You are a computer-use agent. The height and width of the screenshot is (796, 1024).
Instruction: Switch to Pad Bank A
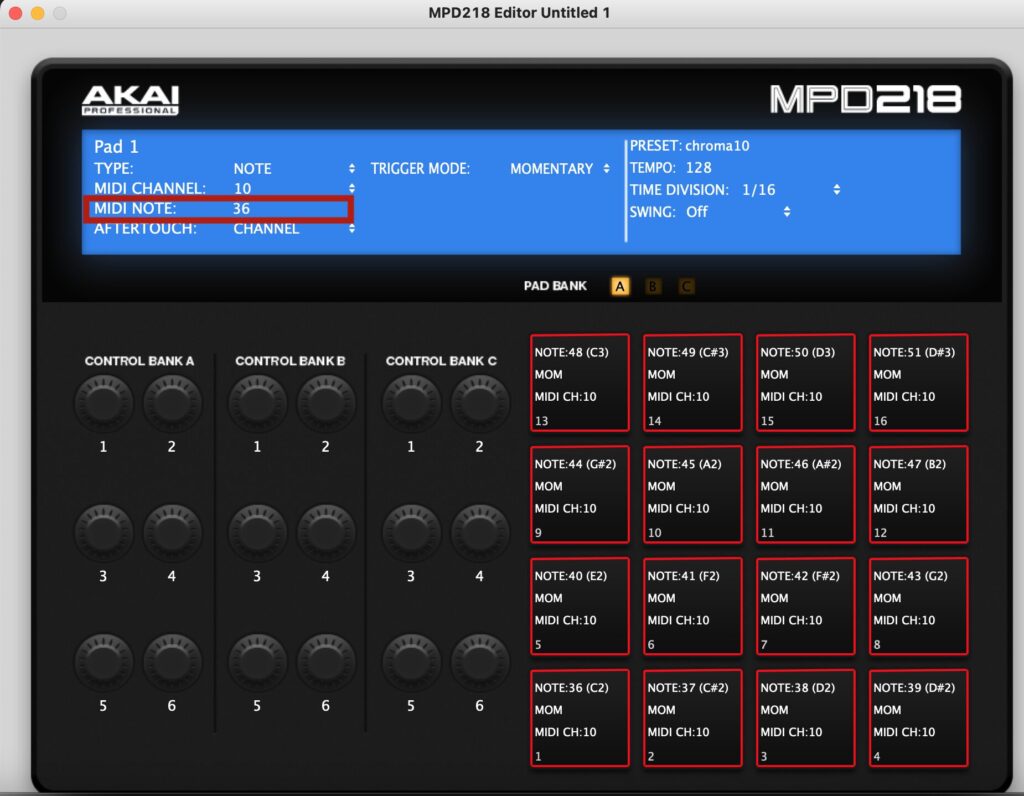coord(620,286)
